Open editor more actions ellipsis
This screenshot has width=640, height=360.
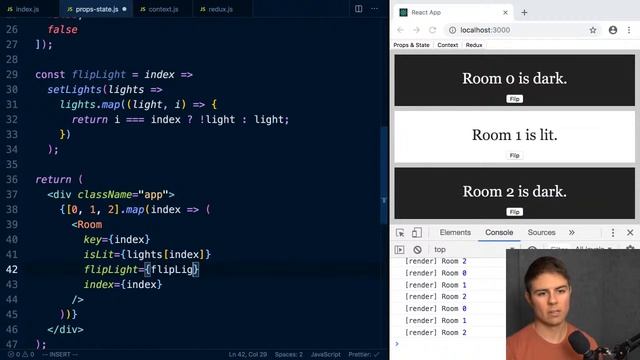tap(374, 9)
